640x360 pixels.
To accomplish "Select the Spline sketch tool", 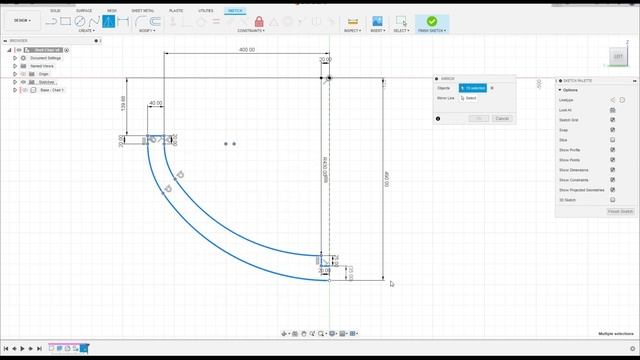I will (94, 21).
